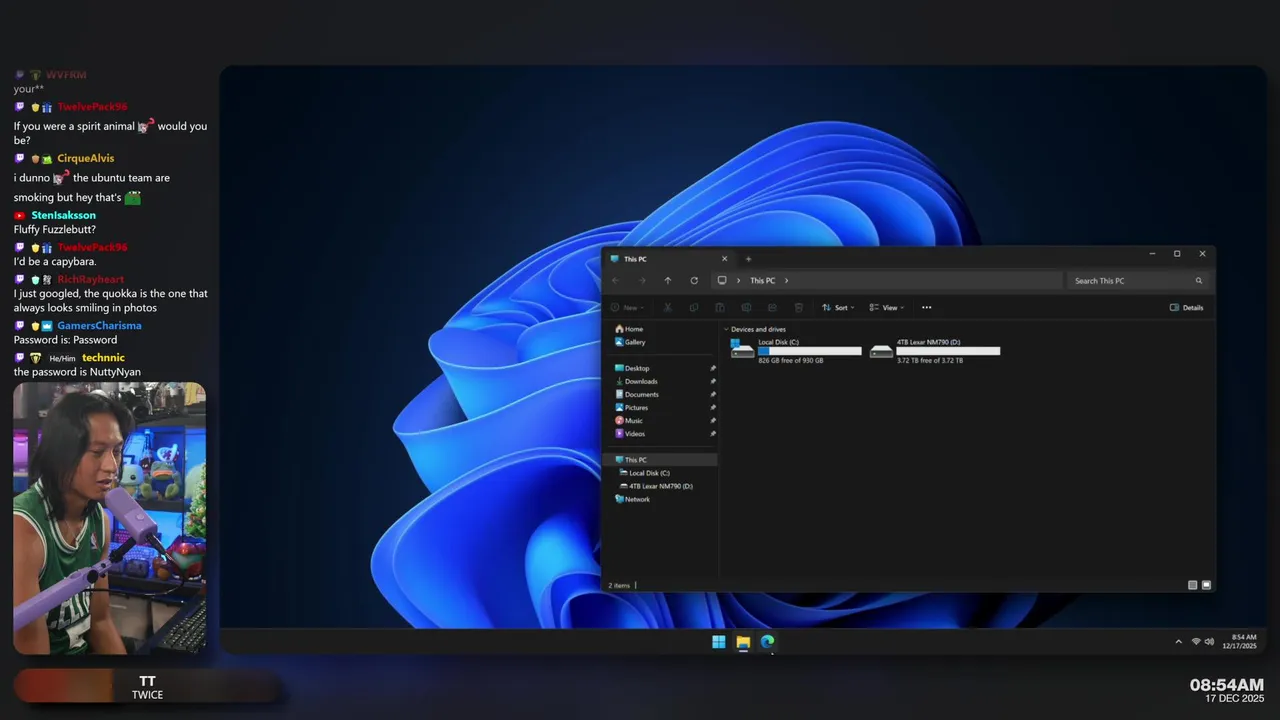Click the Cut scissors icon in toolbar
Screen dimensions: 1280x720
click(668, 308)
